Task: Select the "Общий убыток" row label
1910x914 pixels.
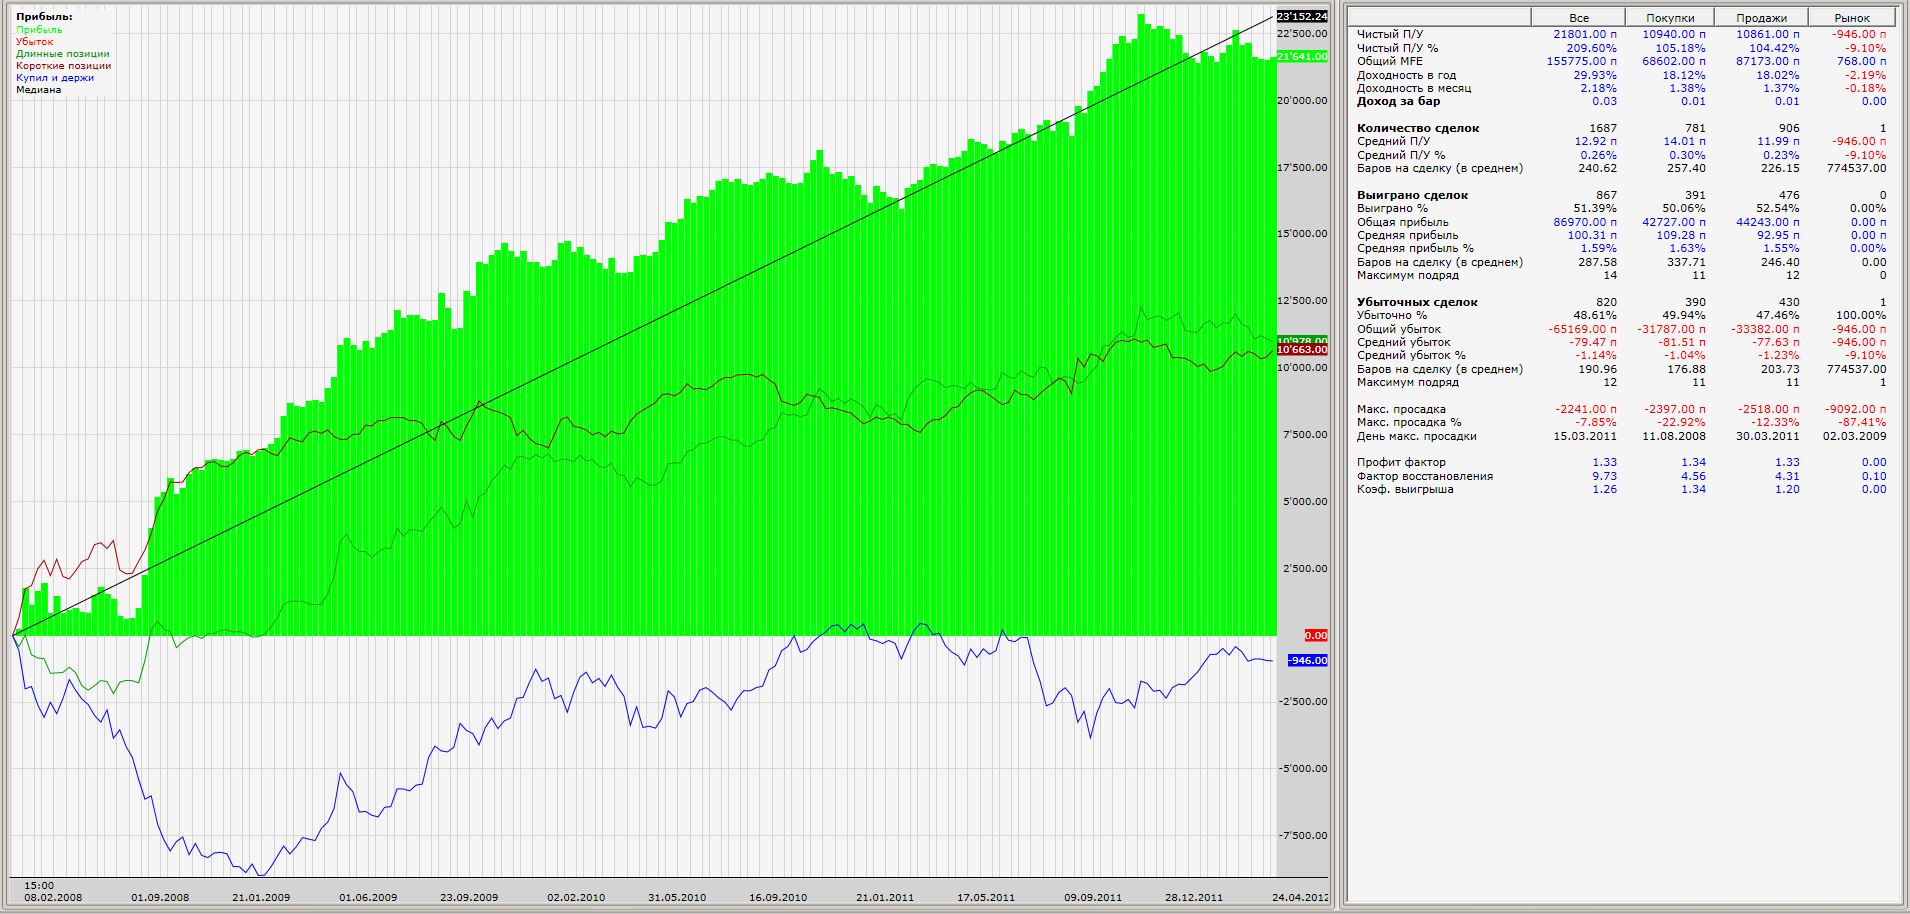Action: point(1399,329)
